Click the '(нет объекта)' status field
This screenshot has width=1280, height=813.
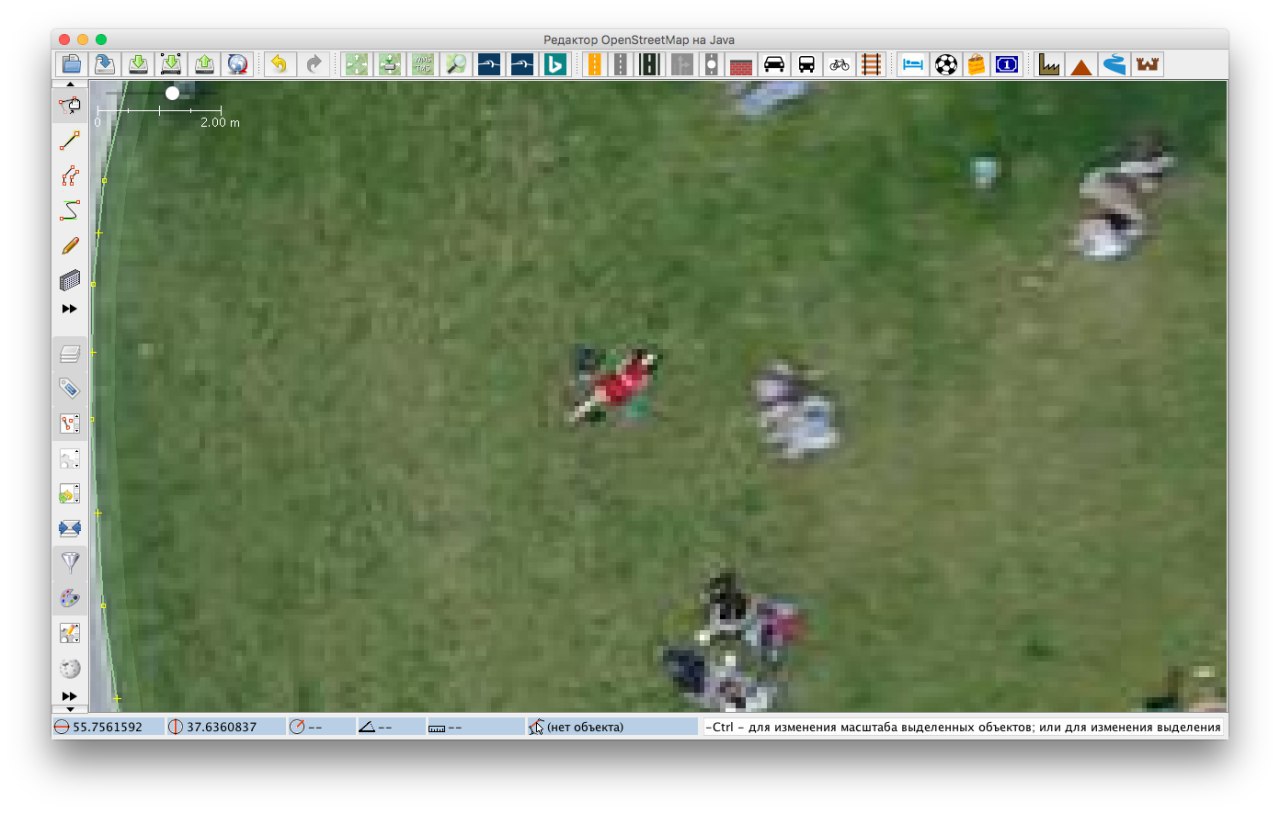click(613, 727)
